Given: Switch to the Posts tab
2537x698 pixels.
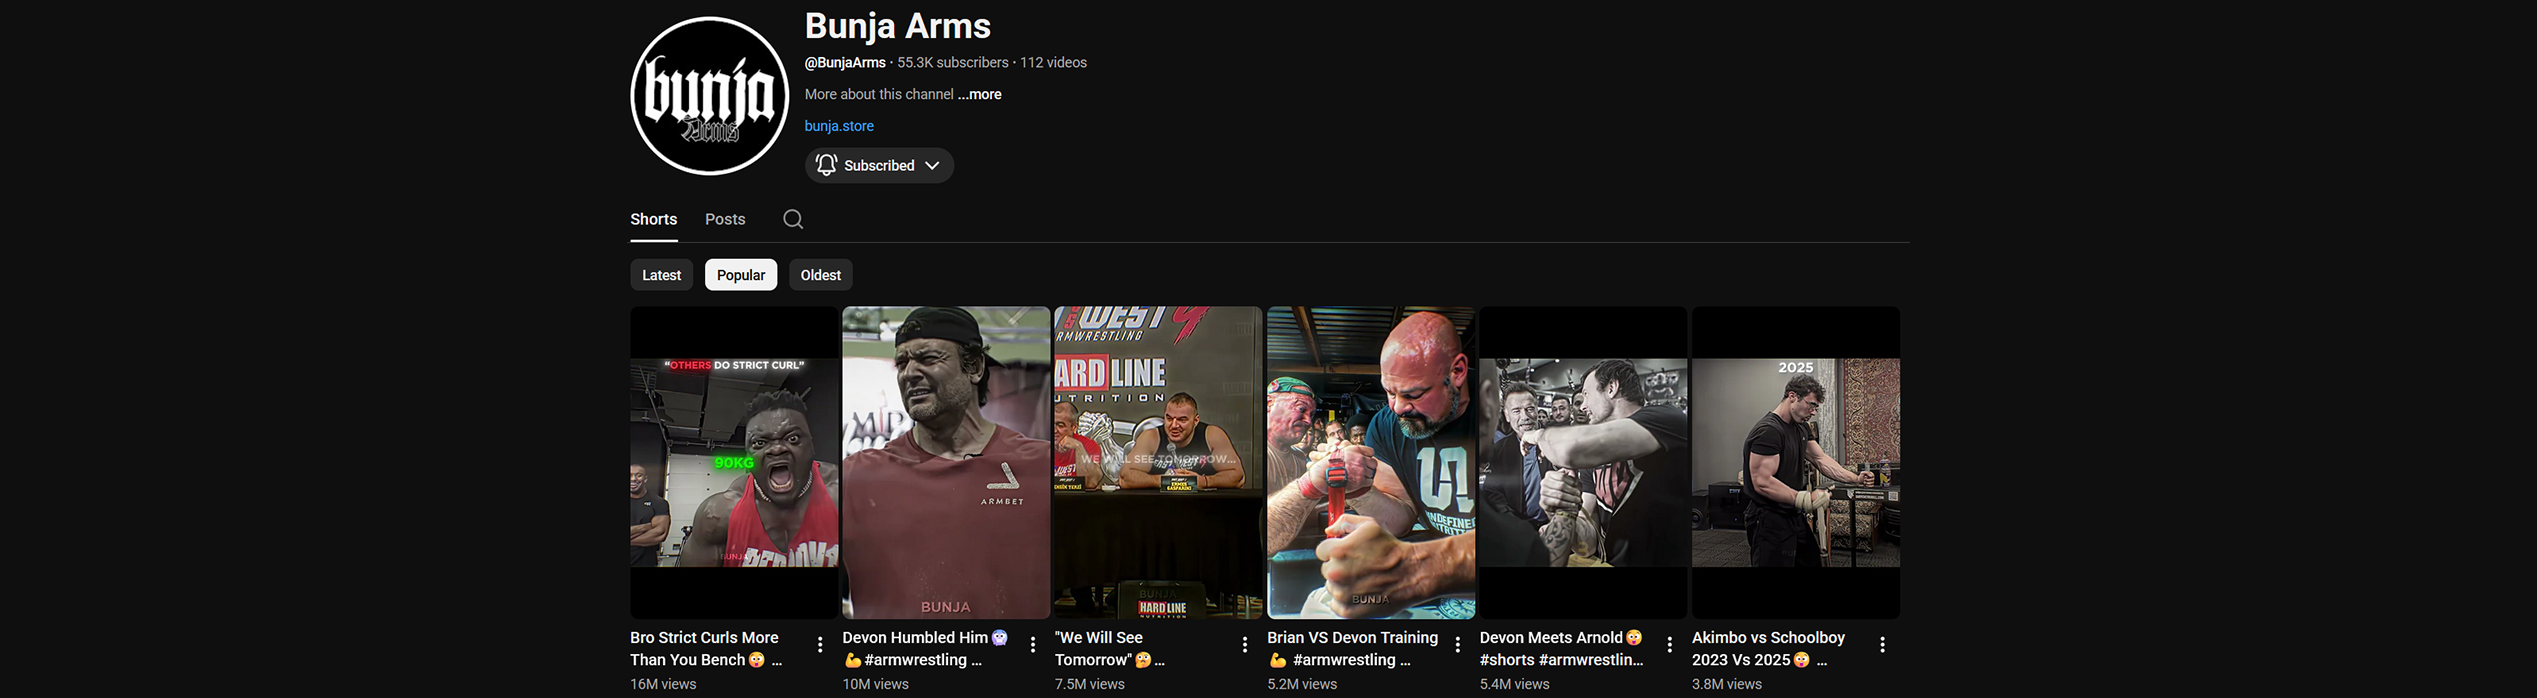Looking at the screenshot, I should point(724,219).
